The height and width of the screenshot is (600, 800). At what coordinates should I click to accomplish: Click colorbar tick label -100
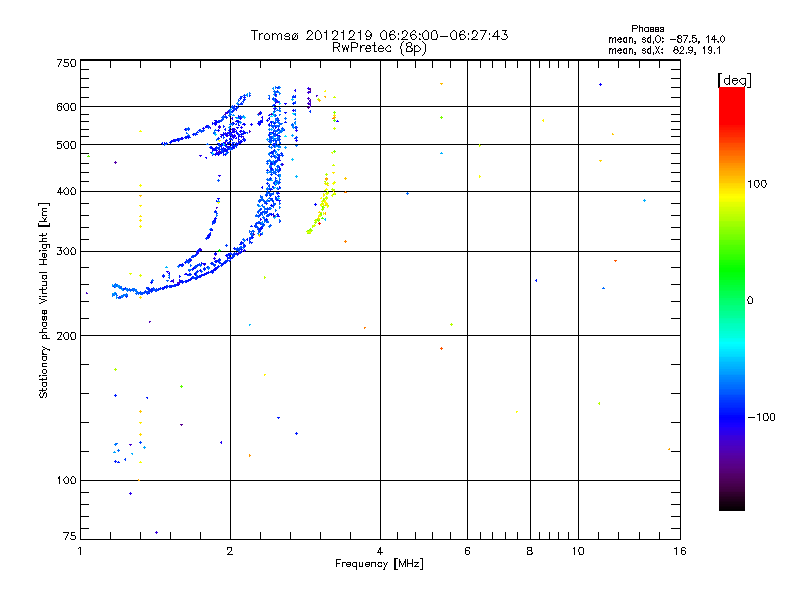[x=762, y=417]
